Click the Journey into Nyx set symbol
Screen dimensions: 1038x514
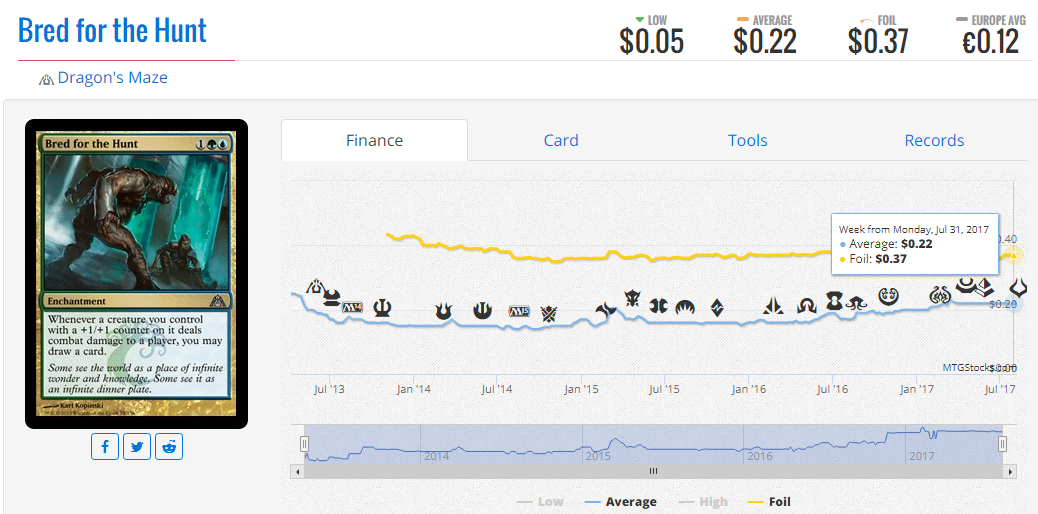point(483,310)
